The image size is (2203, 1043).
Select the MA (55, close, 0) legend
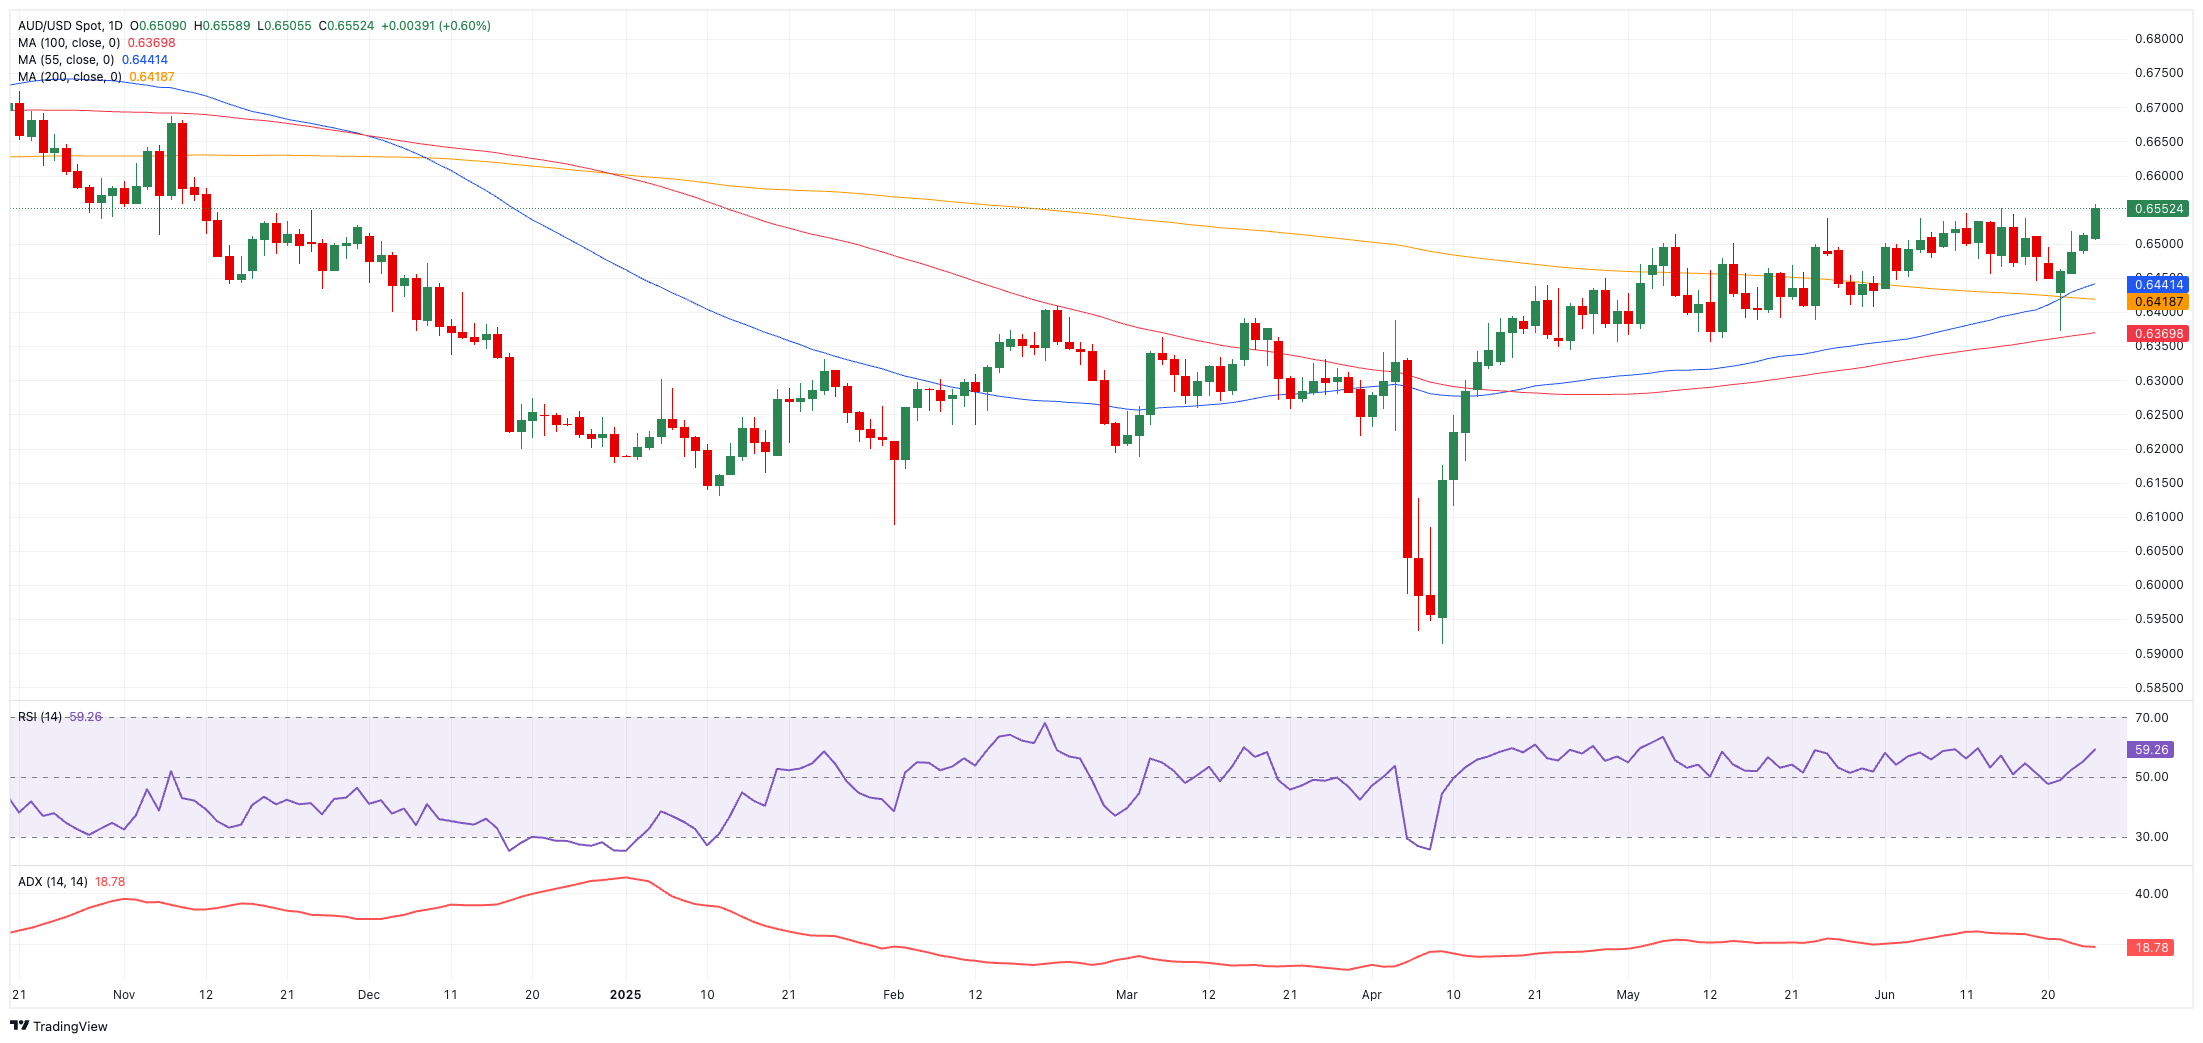pos(66,60)
